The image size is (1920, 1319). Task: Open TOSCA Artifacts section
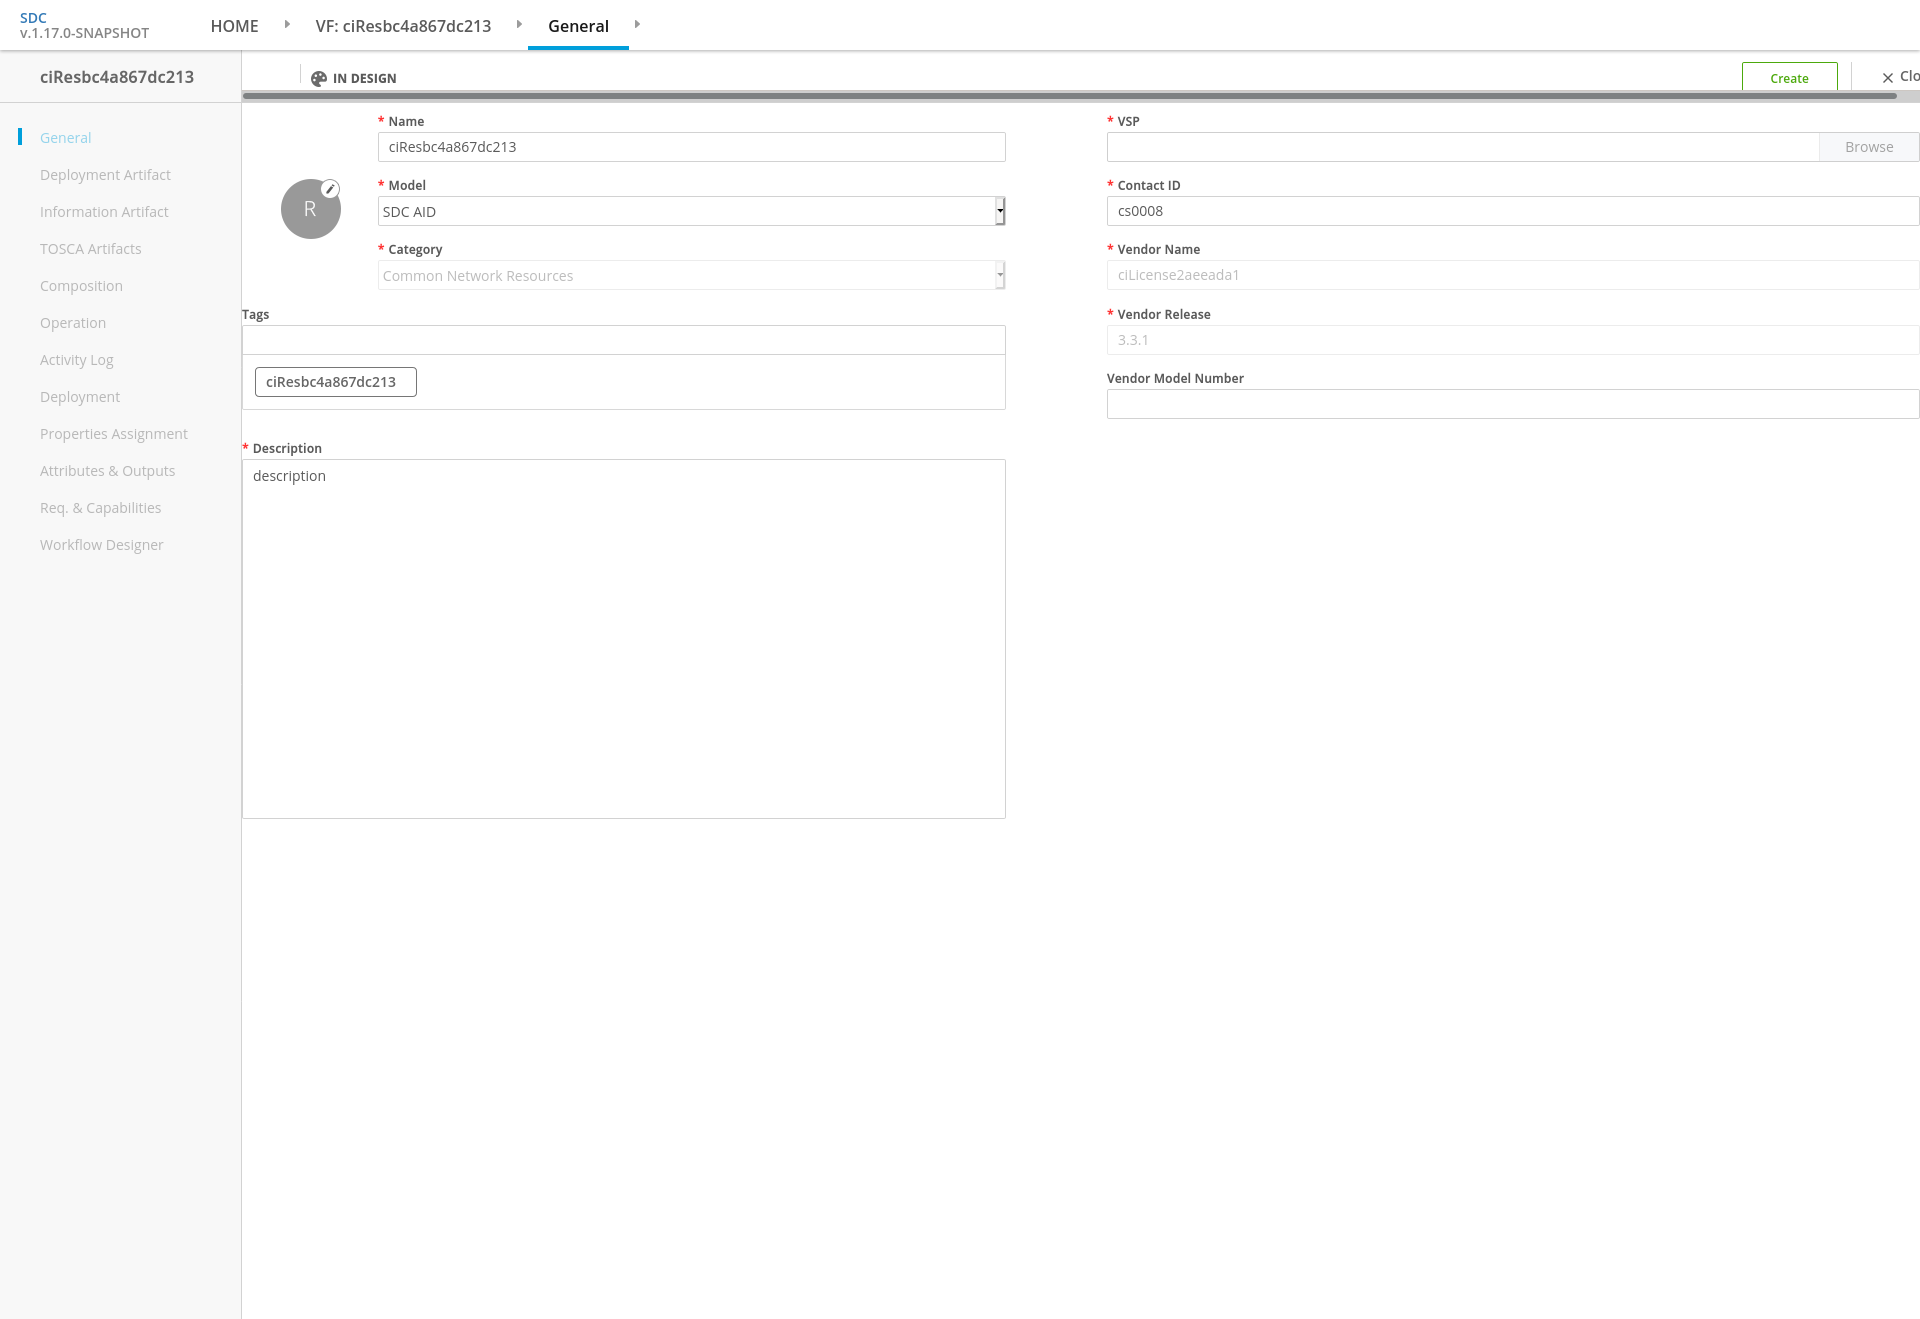tap(90, 249)
